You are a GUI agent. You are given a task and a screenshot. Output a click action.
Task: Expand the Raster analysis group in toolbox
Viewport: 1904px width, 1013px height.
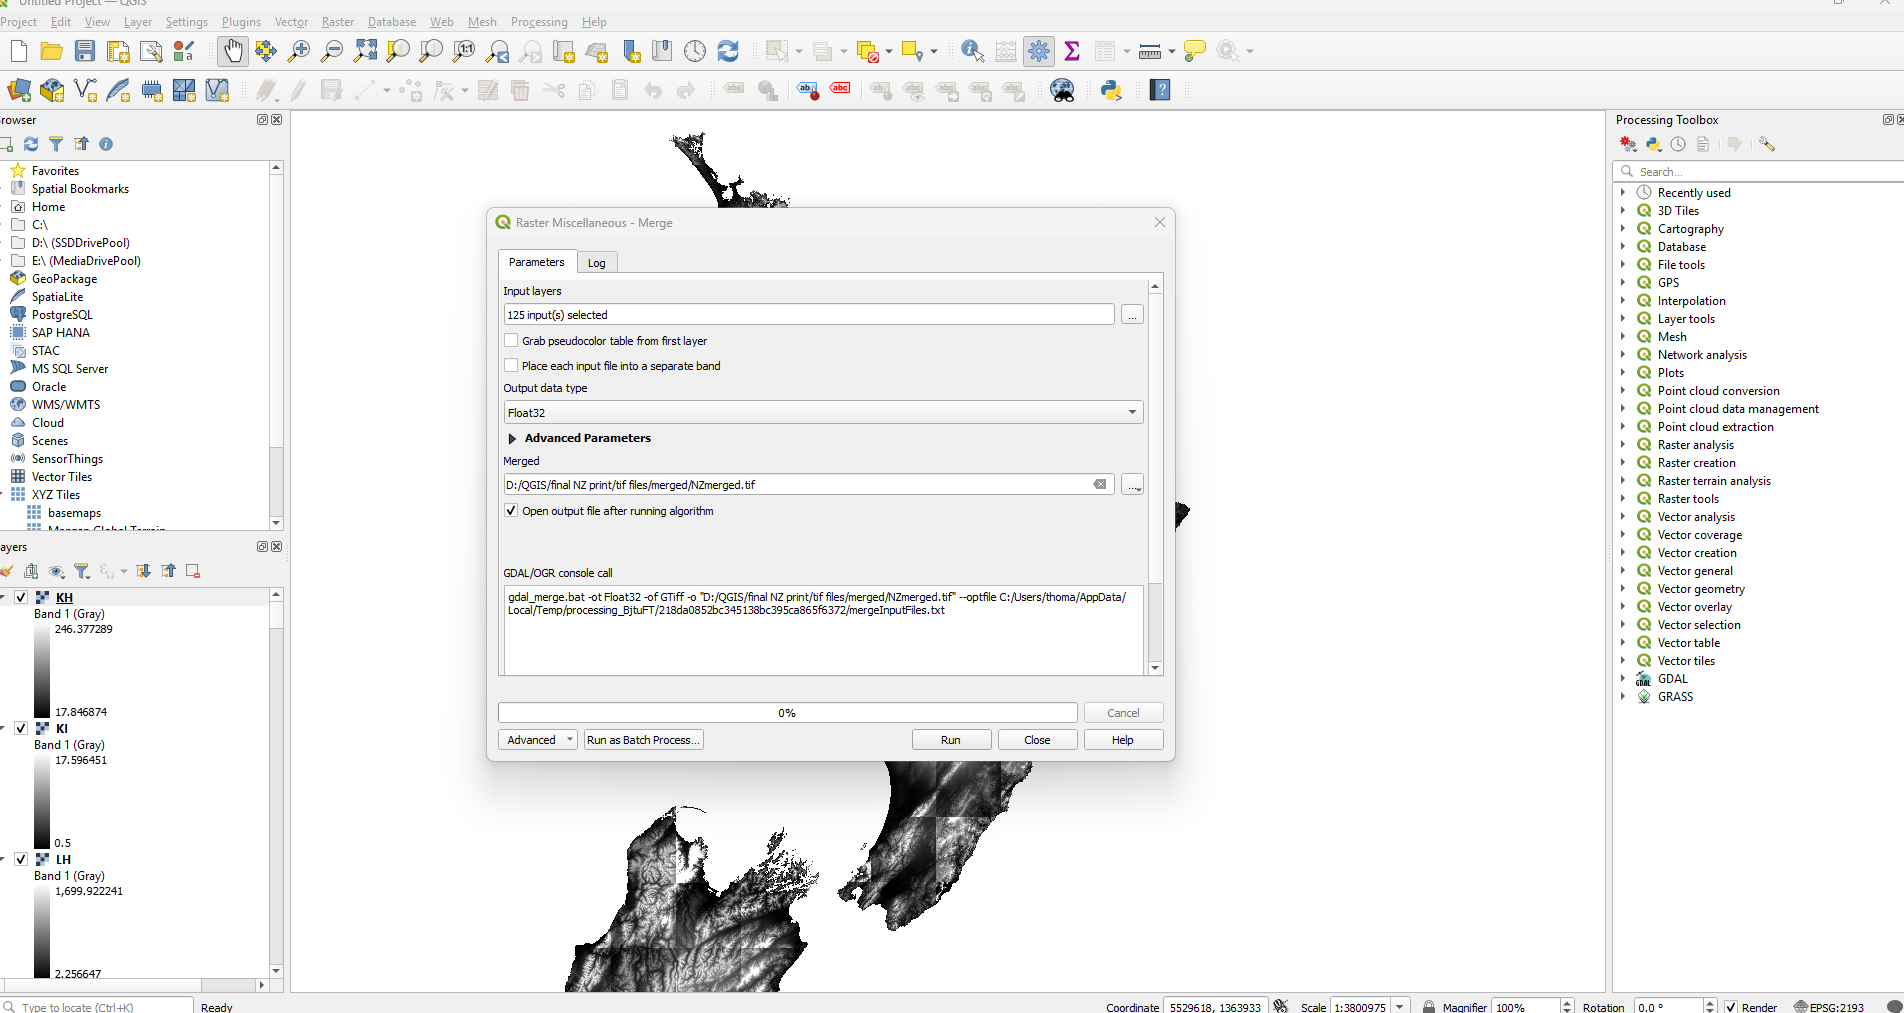(1622, 445)
